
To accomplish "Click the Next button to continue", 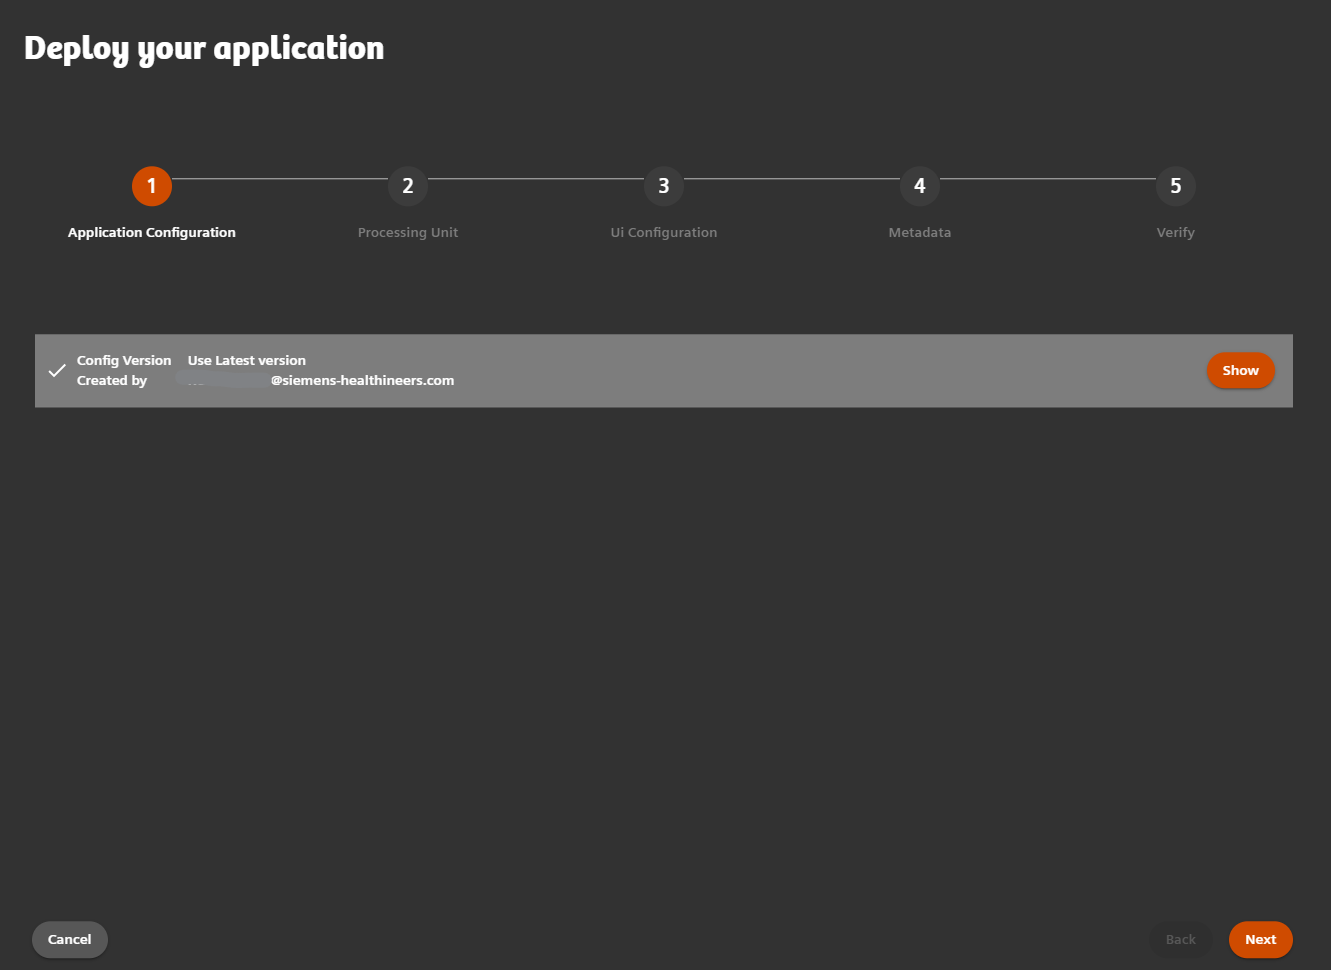I will pyautogui.click(x=1260, y=939).
